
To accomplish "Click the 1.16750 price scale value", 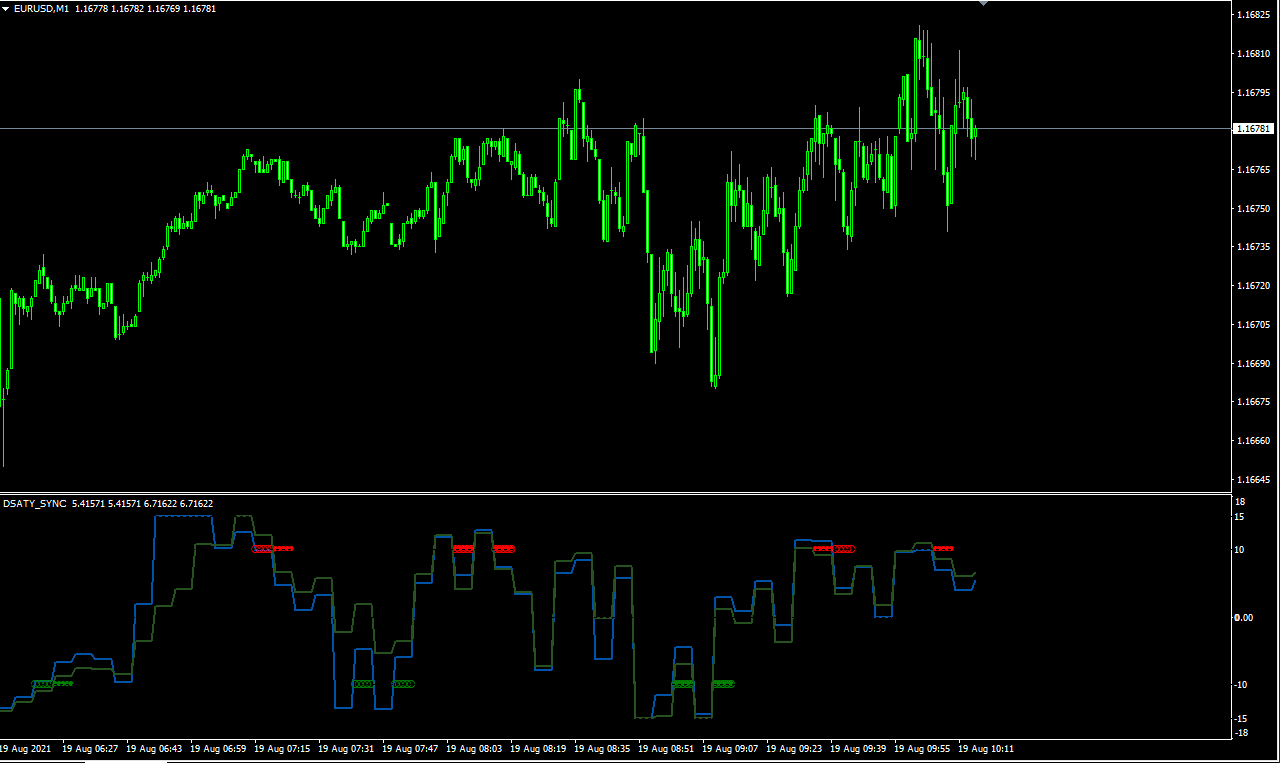I will point(1253,208).
